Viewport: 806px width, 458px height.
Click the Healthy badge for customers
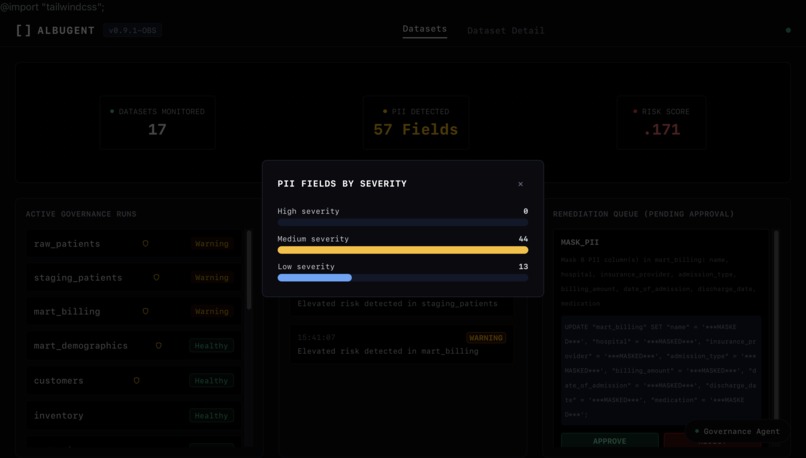(211, 381)
